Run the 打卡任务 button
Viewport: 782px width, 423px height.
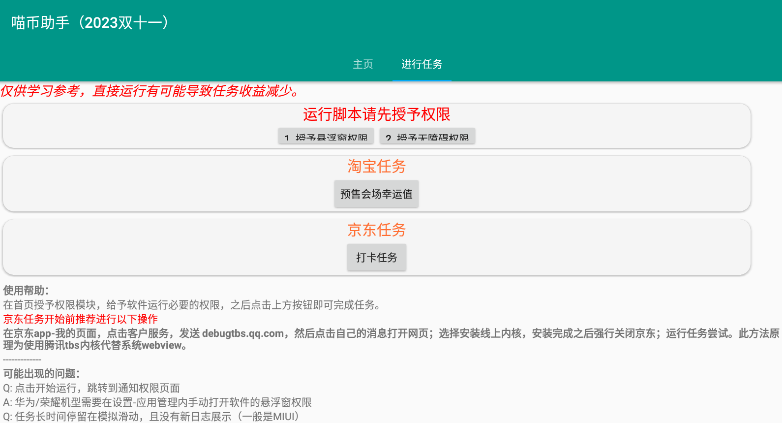pyautogui.click(x=377, y=258)
